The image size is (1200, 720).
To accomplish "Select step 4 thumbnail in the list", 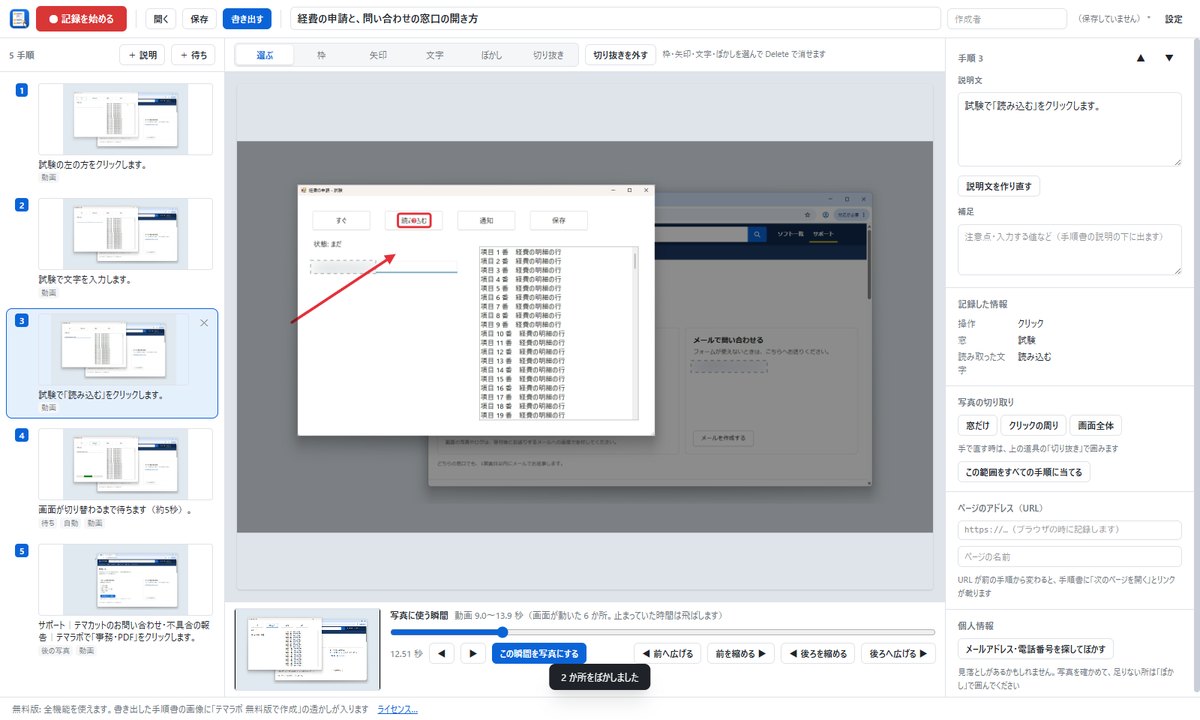I will 125,464.
